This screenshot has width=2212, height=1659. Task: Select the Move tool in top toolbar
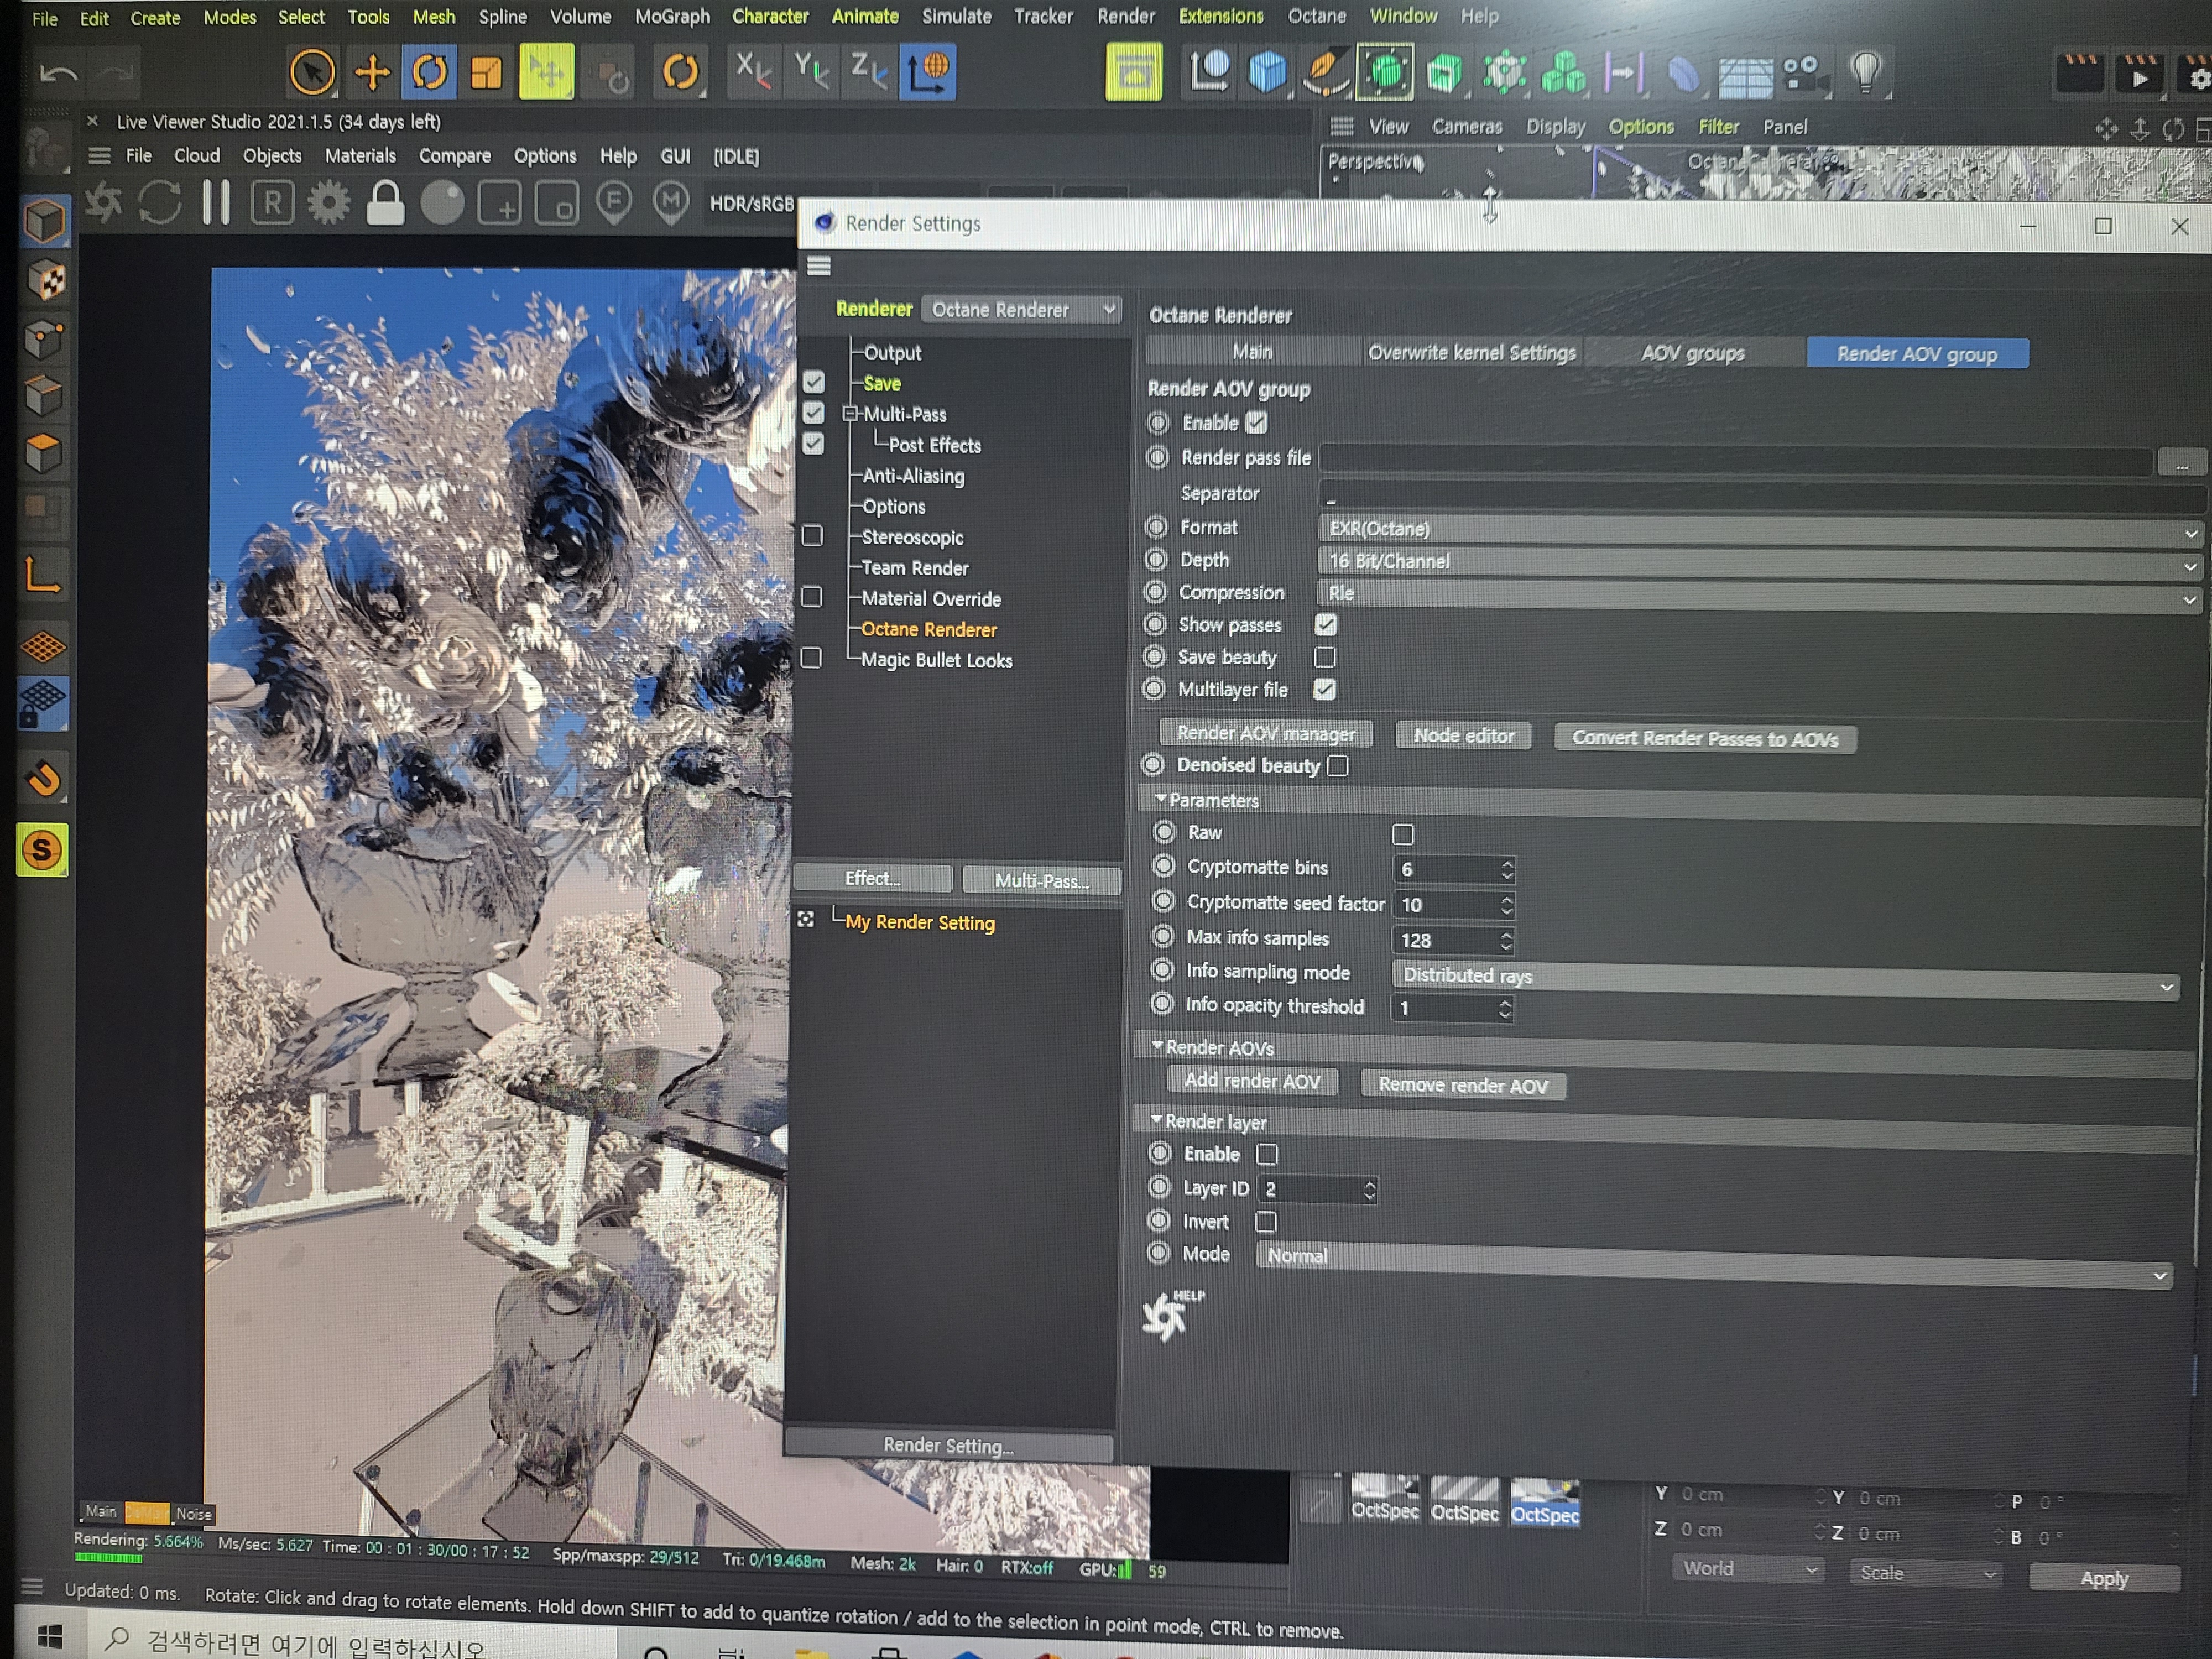[372, 72]
